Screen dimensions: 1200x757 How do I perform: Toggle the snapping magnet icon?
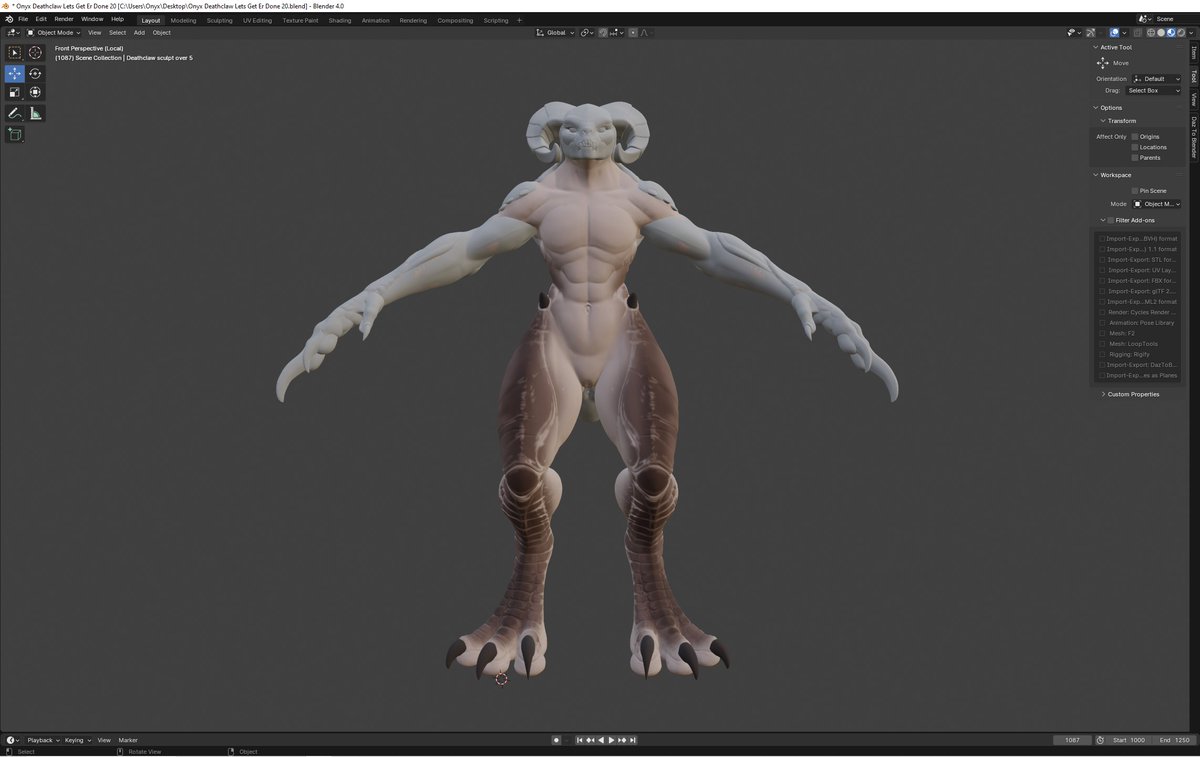(603, 32)
